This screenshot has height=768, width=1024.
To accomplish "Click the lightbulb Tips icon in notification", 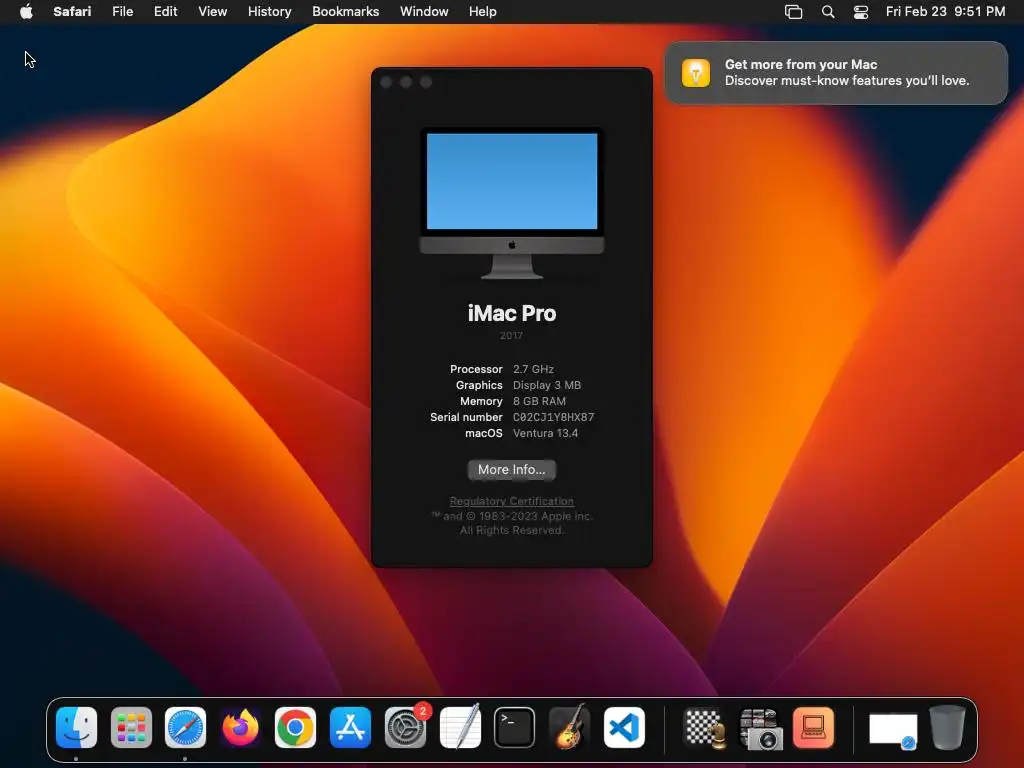I will 696,72.
